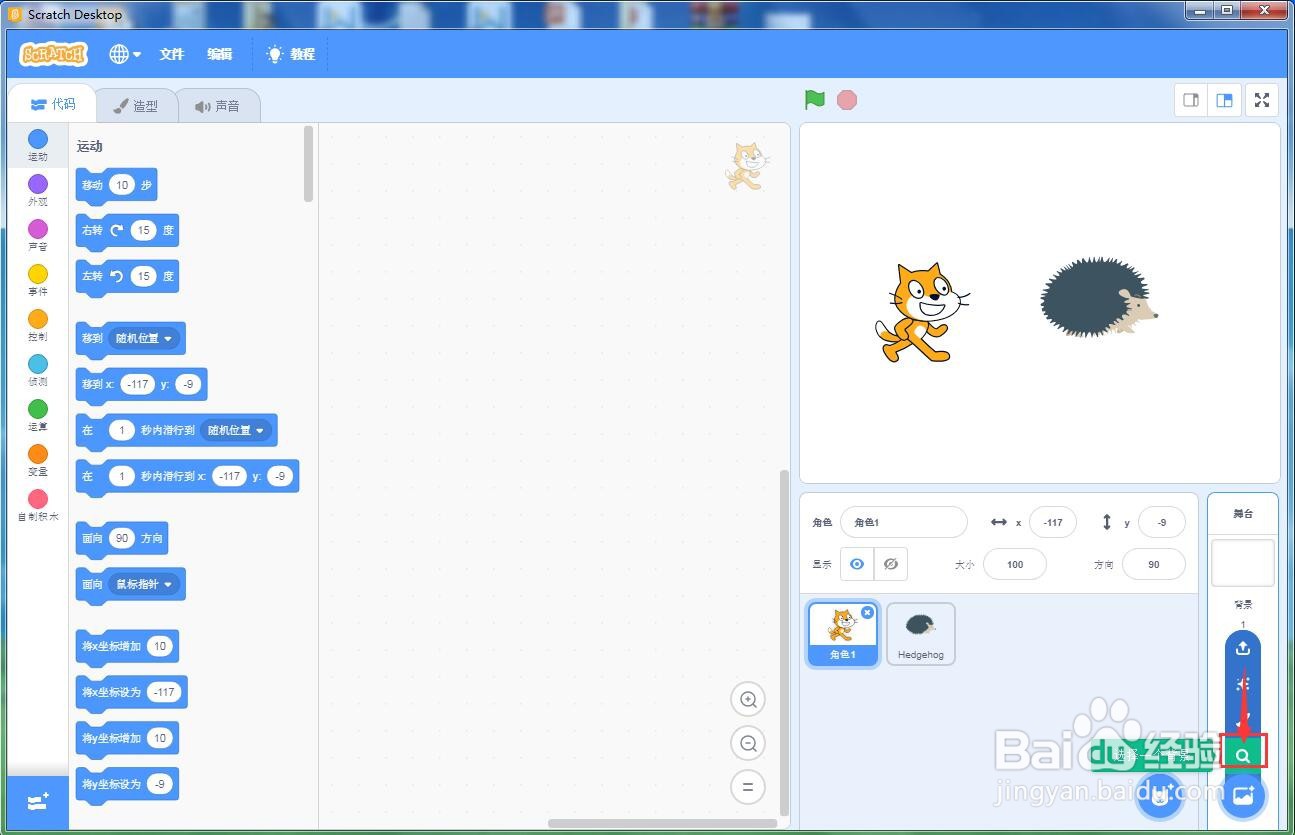Select the 运动 motion category
Viewport: 1295px width, 835px height.
38,145
